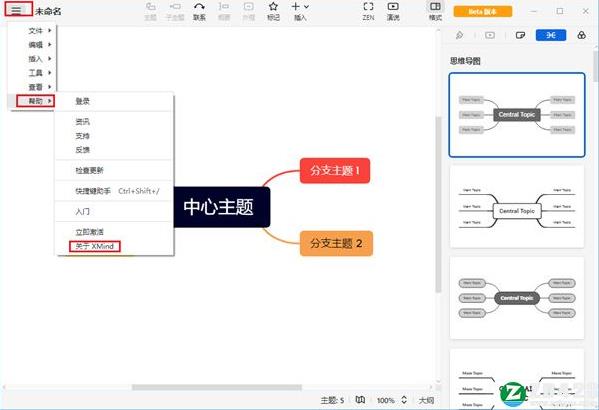This screenshot has width=599, height=410.
Task: Pick the rounded pill-shaped skeleton thumbnail
Action: 517,298
